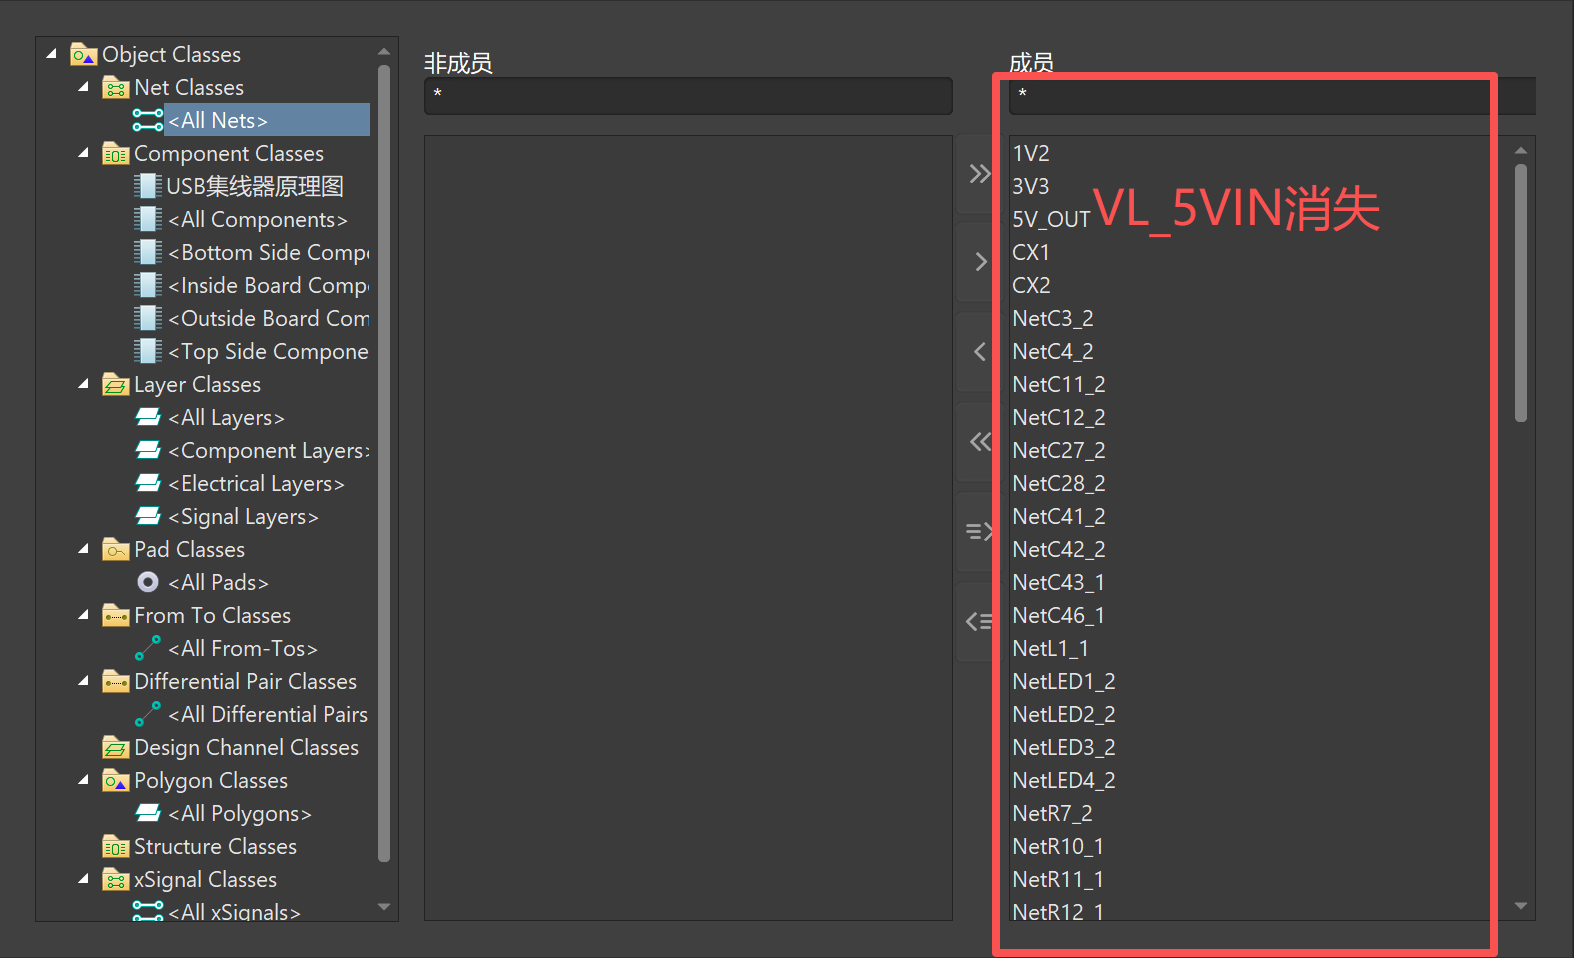Click the Polygon Classes folder icon

pyautogui.click(x=116, y=780)
